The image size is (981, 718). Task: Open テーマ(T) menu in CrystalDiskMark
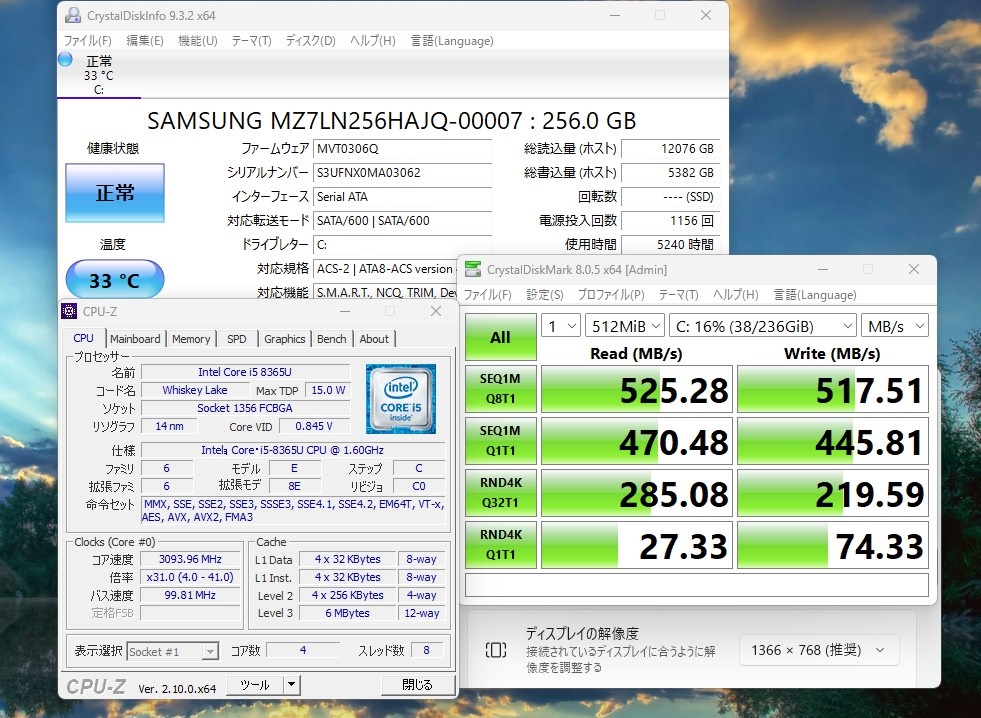678,295
